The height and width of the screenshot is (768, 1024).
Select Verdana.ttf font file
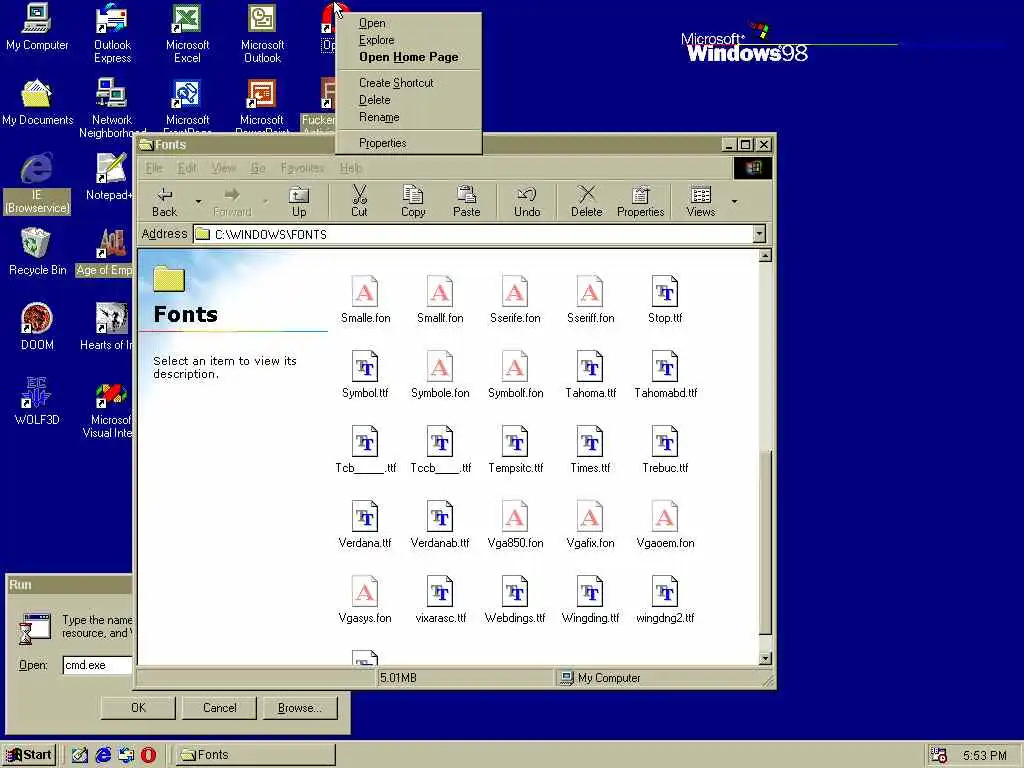[x=365, y=525]
